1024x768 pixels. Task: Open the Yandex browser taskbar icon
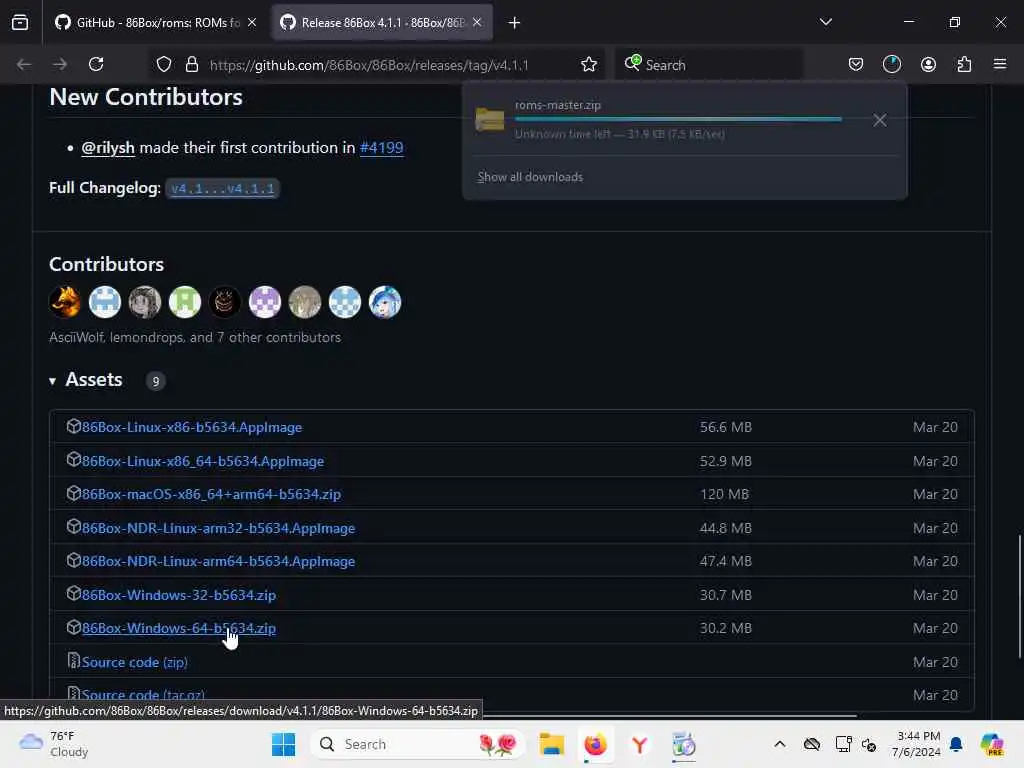[640, 744]
